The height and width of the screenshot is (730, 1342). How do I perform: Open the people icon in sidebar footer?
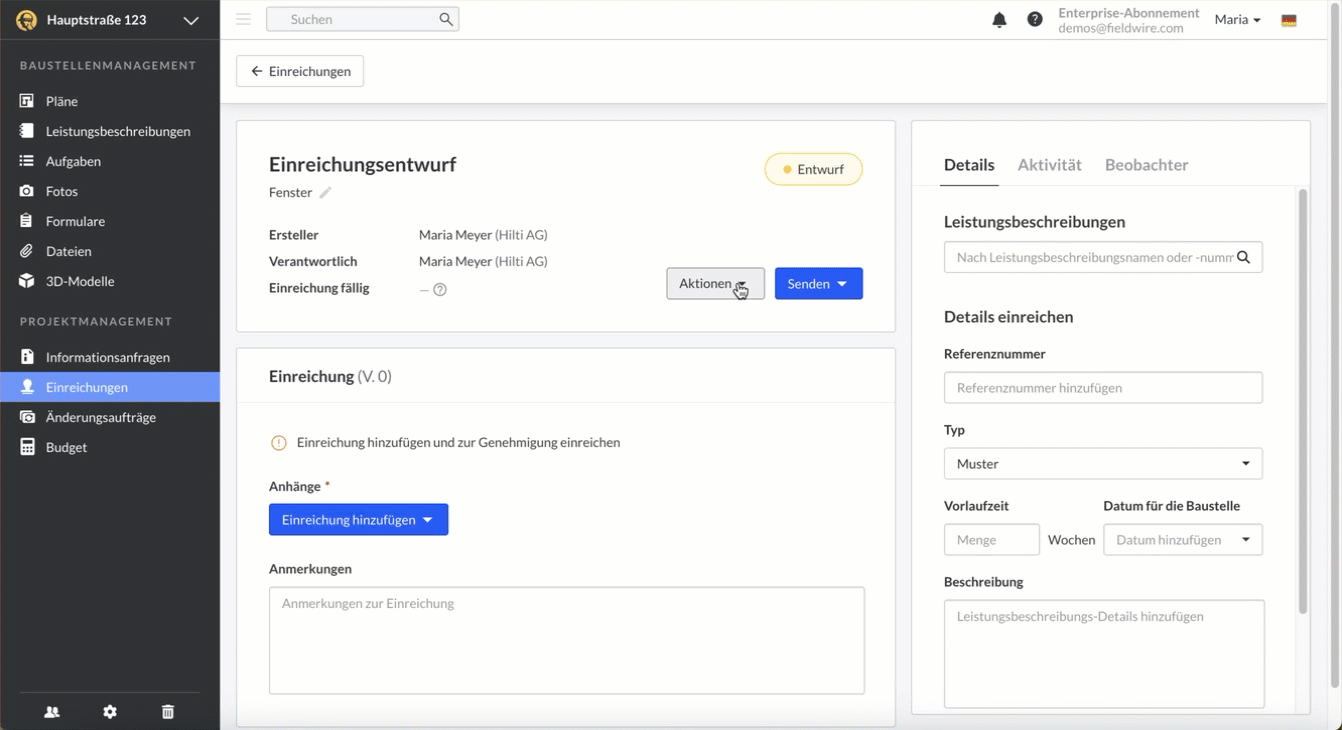tap(52, 712)
